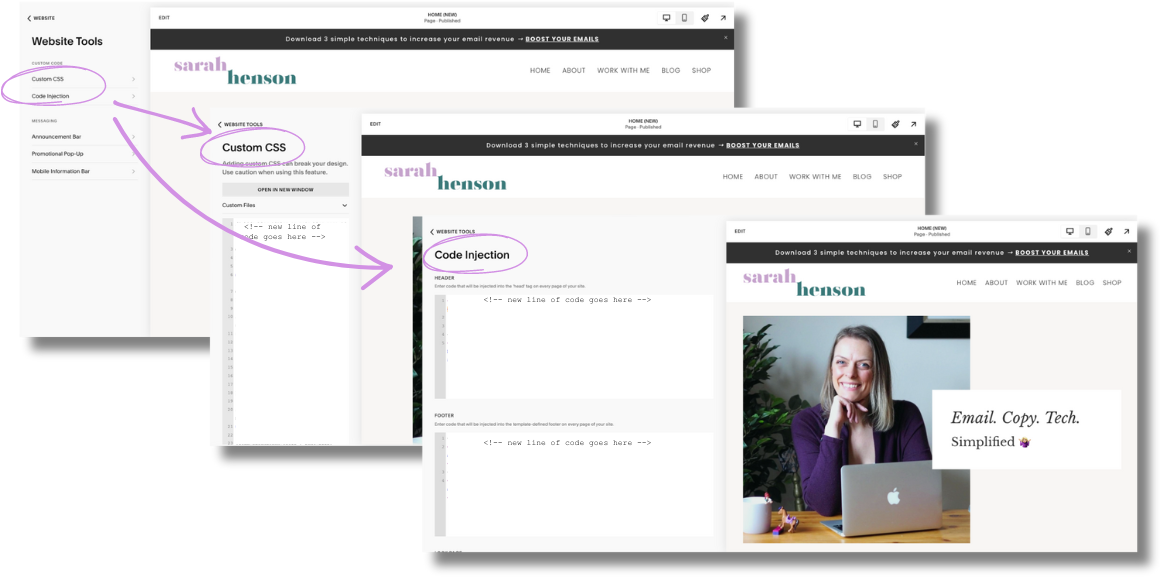This screenshot has height=580, width=1160.
Task: Open HOME nav item in Website Tools window
Action: coord(540,71)
